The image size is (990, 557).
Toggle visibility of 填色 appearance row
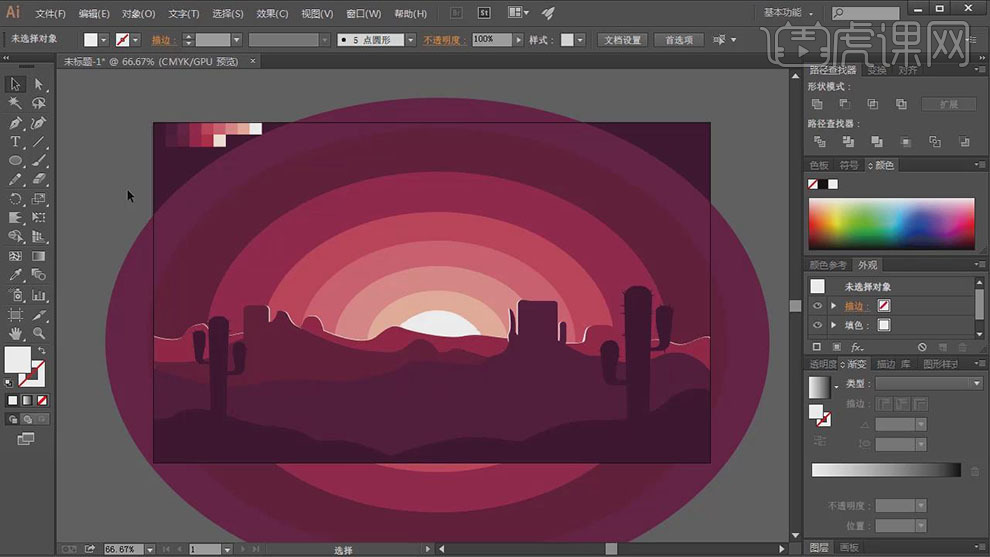click(x=818, y=325)
